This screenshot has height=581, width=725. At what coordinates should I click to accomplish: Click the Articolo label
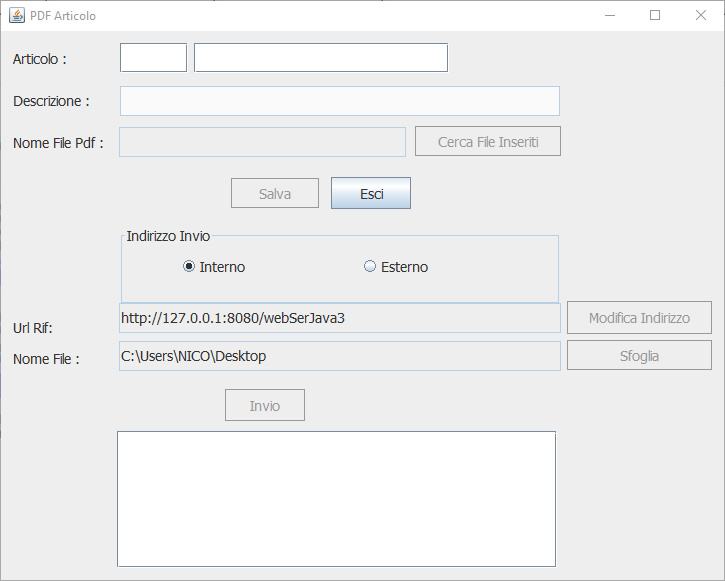coord(40,59)
